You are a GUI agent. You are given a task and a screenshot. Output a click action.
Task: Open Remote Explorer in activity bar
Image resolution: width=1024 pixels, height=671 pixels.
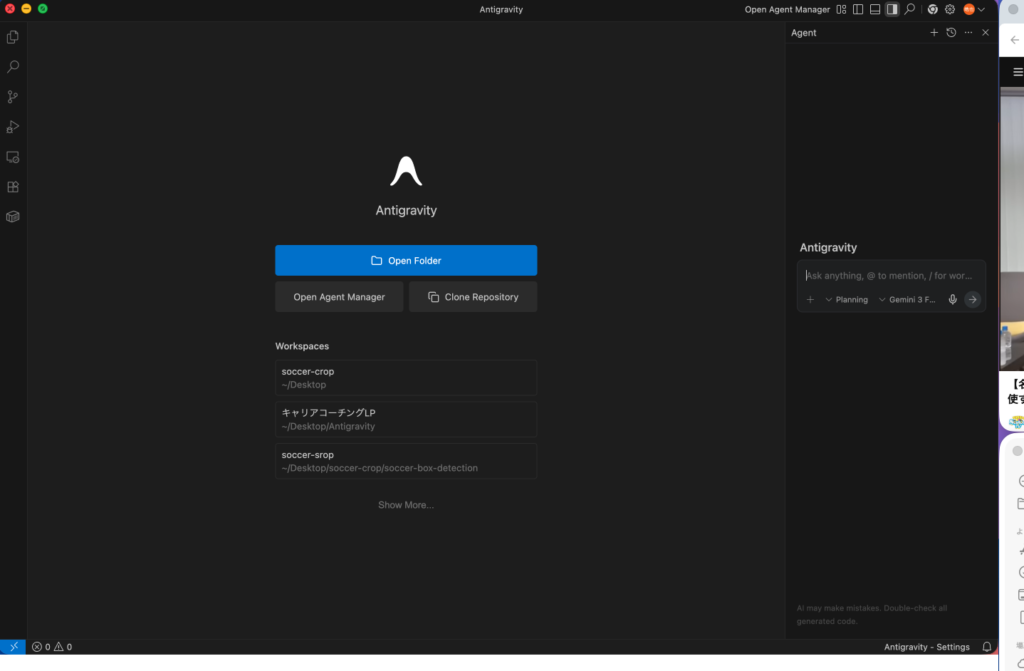click(13, 157)
